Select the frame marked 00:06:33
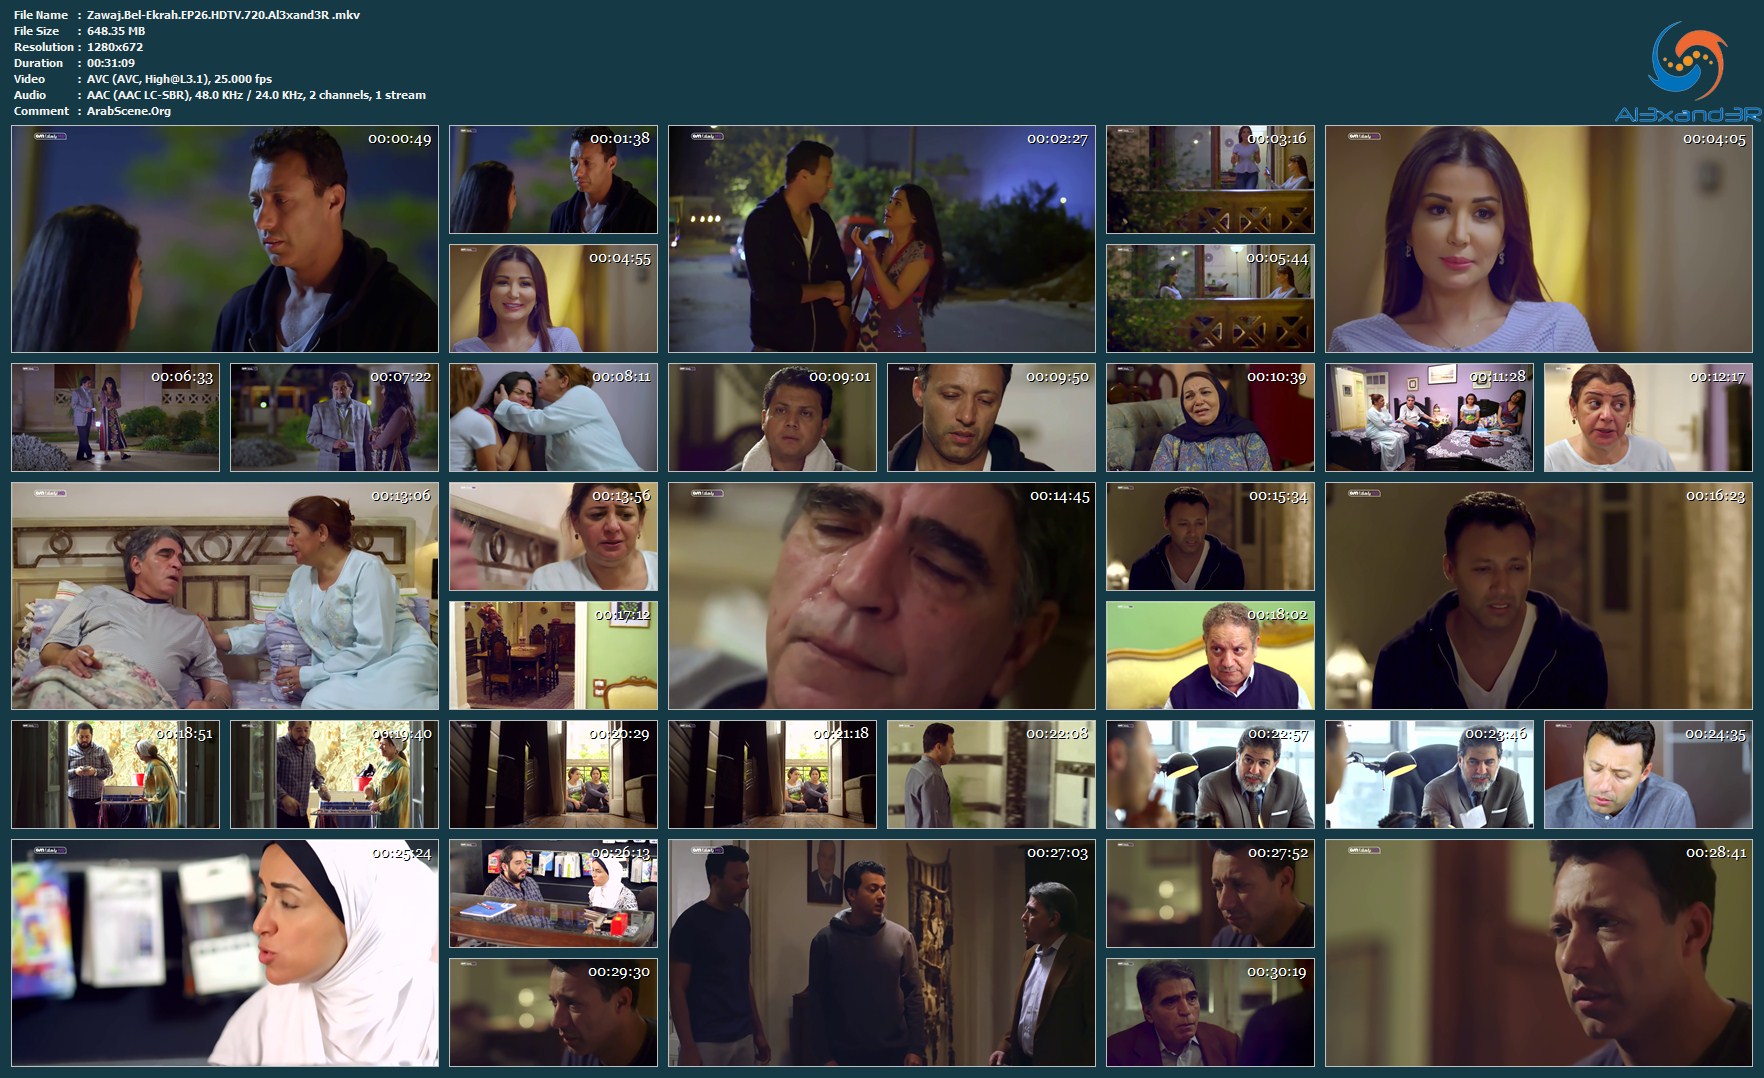Viewport: 1764px width, 1078px height. coord(115,417)
